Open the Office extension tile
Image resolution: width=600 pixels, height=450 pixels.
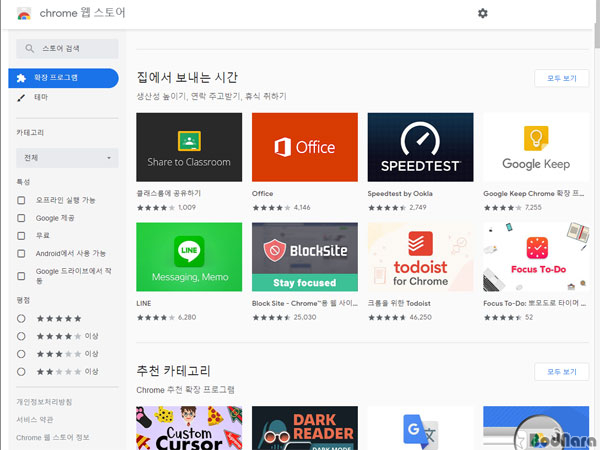(304, 147)
